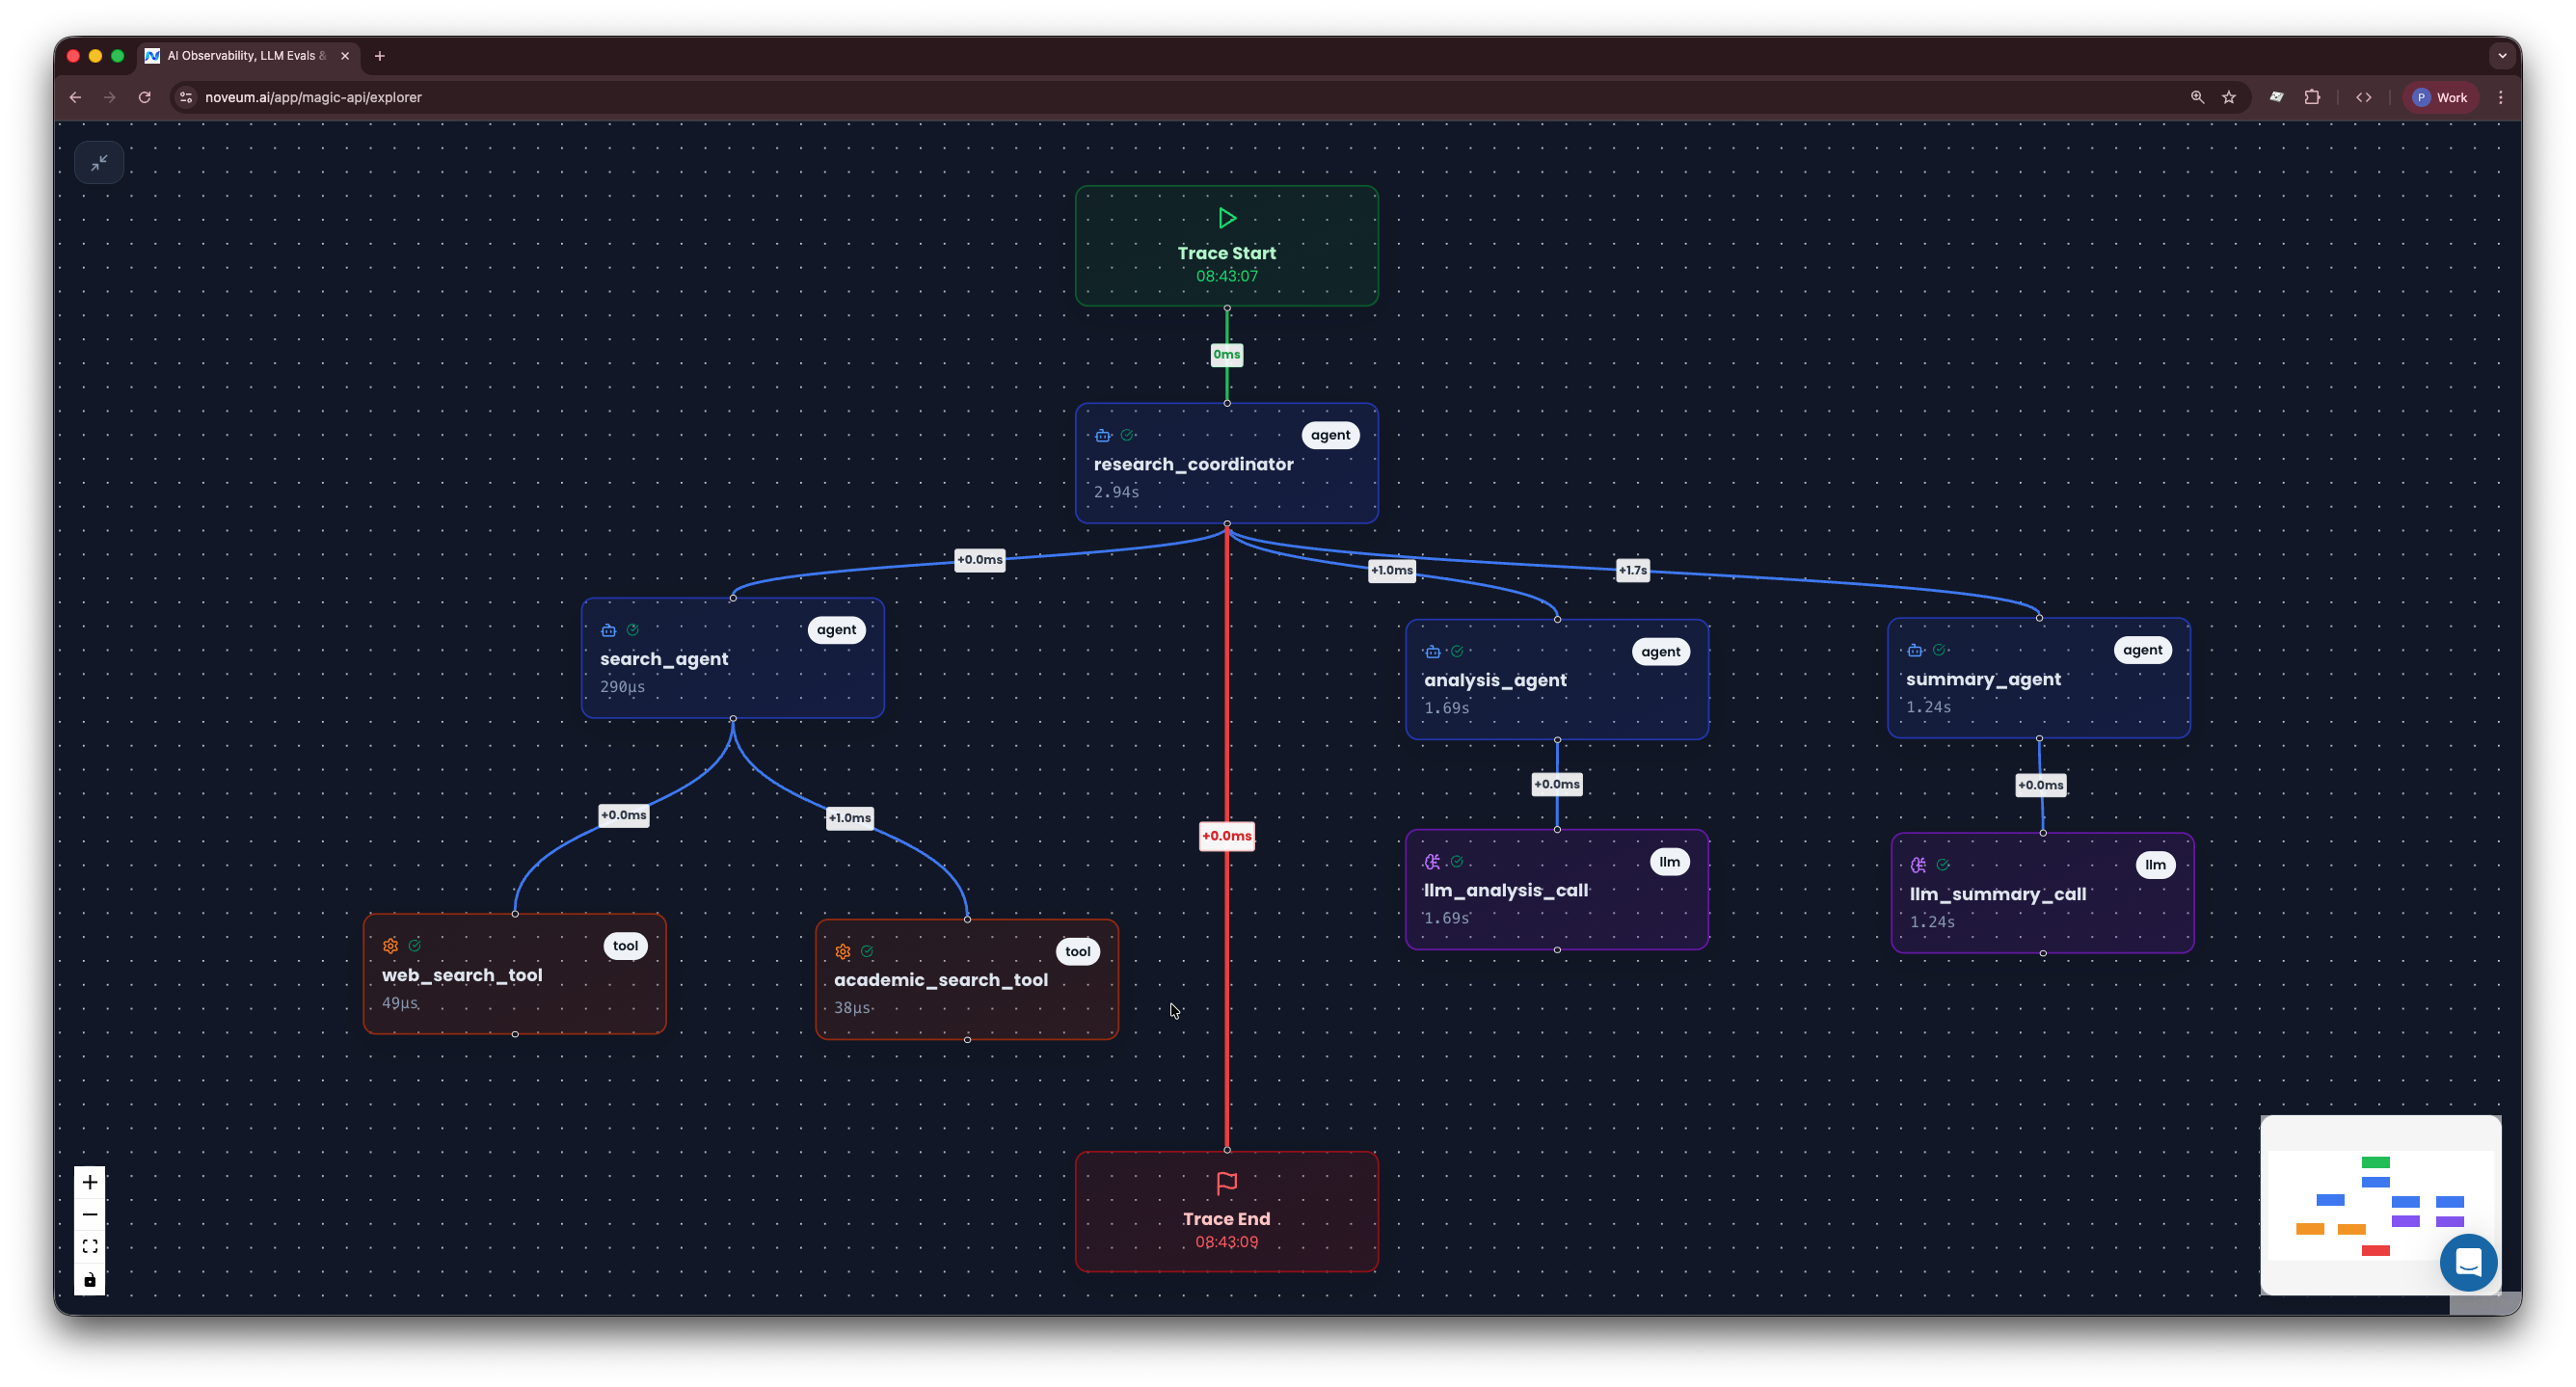The width and height of the screenshot is (2576, 1387).
Task: Bookmark this page with the star icon
Action: pyautogui.click(x=2228, y=97)
